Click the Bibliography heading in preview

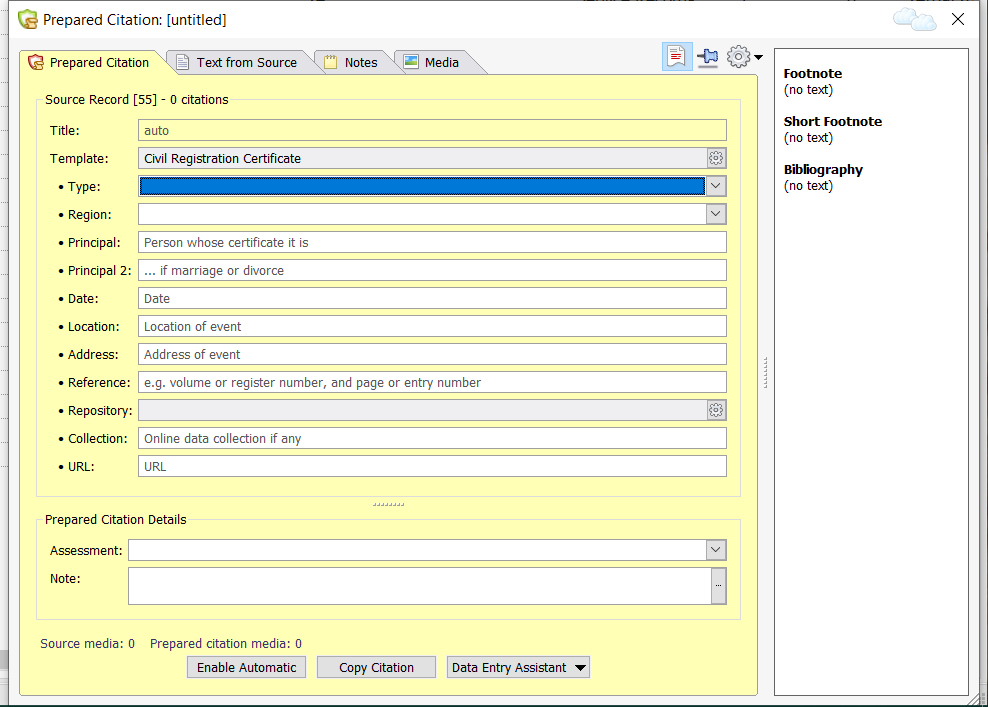coord(823,170)
